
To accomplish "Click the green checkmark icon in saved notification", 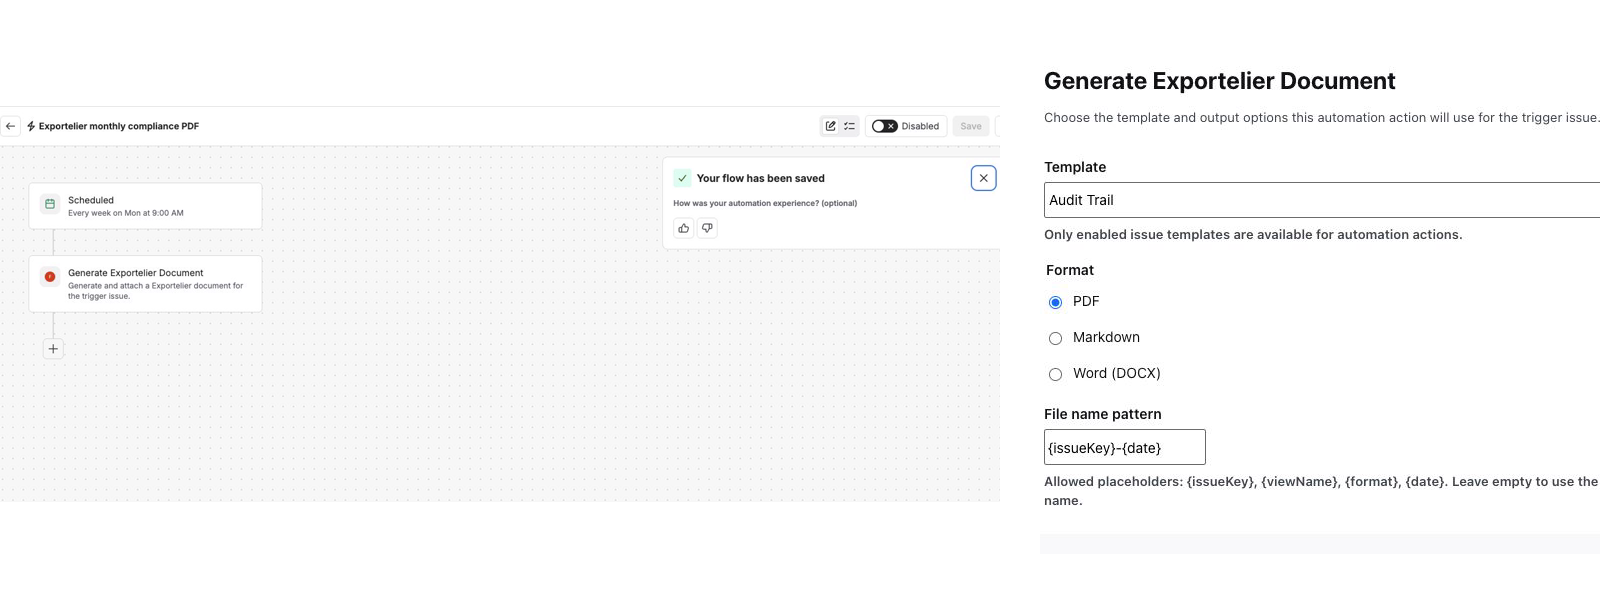I will point(682,178).
